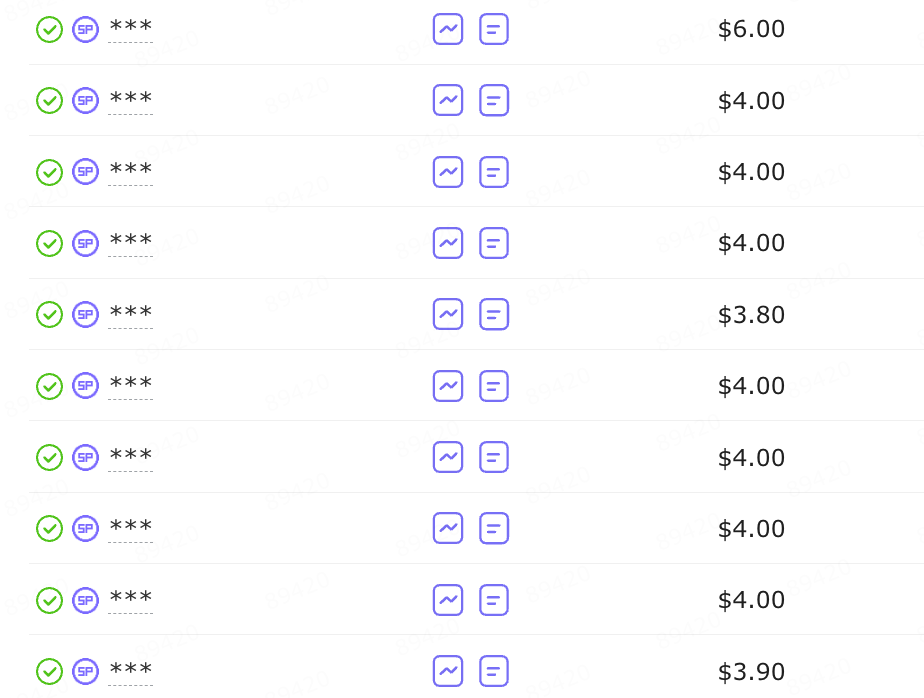
Task: Open the note icon in the $3.90 row
Action: point(494,671)
